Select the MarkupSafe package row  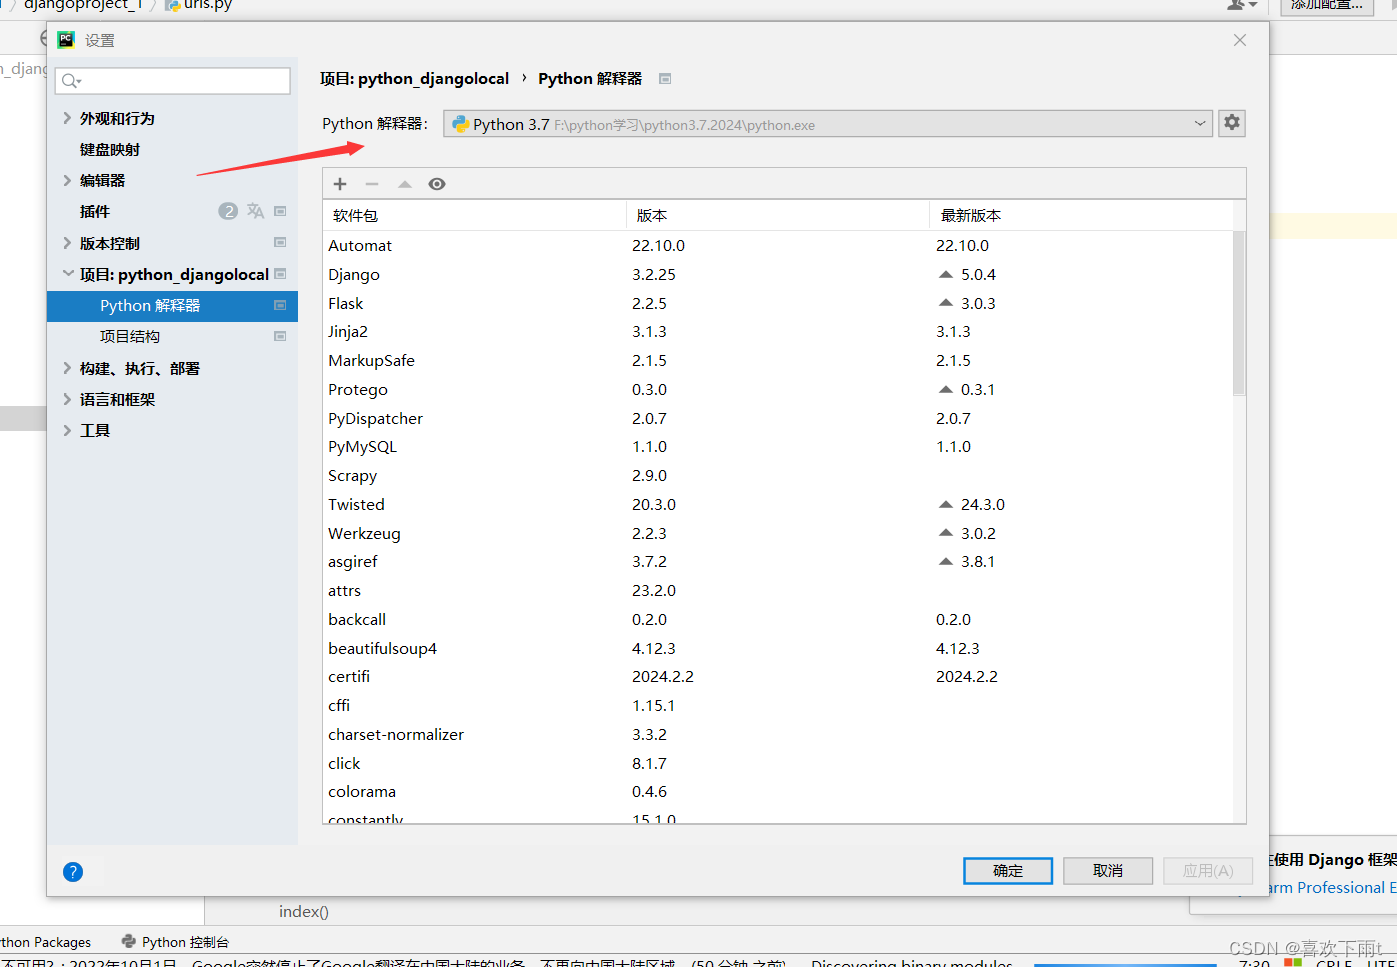[x=778, y=361]
